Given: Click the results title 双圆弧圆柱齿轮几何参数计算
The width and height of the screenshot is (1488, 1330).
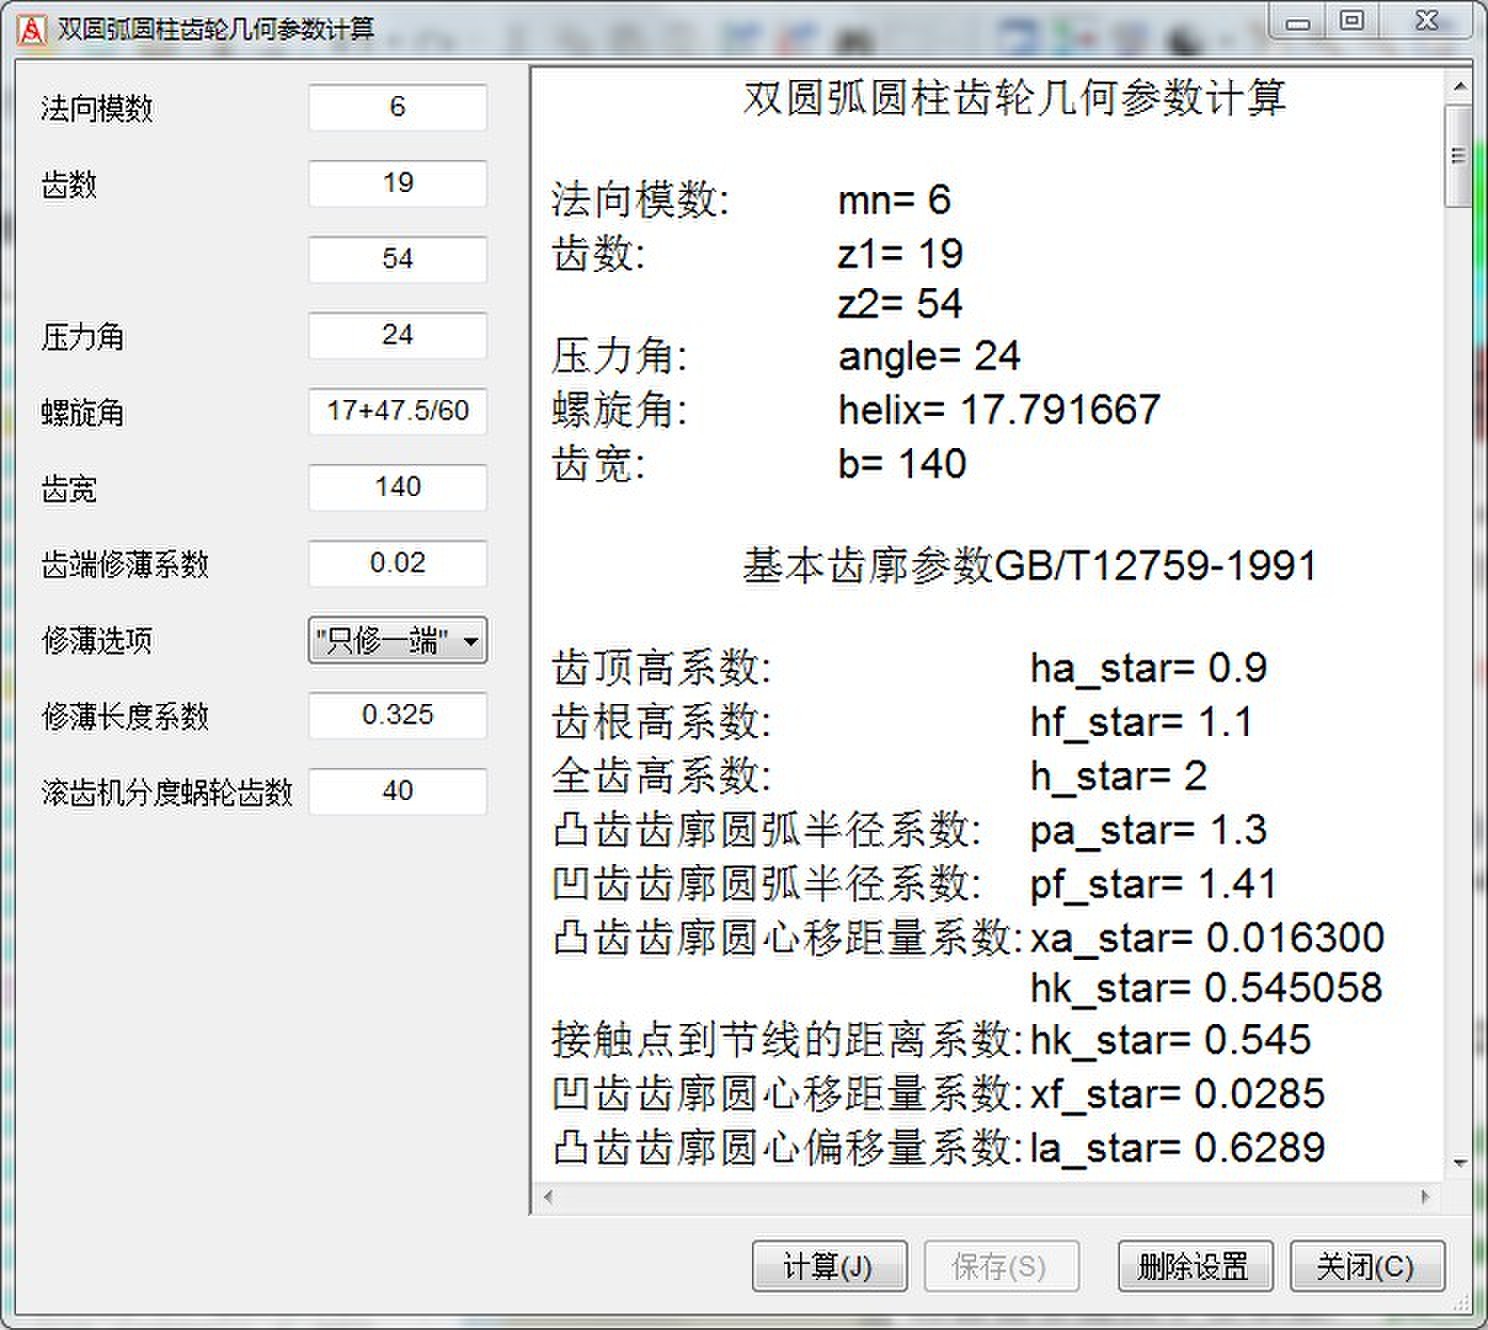Looking at the screenshot, I should coord(1014,98).
